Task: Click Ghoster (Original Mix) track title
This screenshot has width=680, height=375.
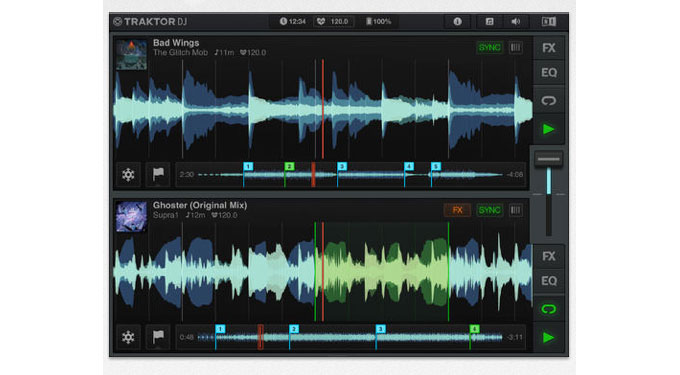Action: (x=200, y=205)
